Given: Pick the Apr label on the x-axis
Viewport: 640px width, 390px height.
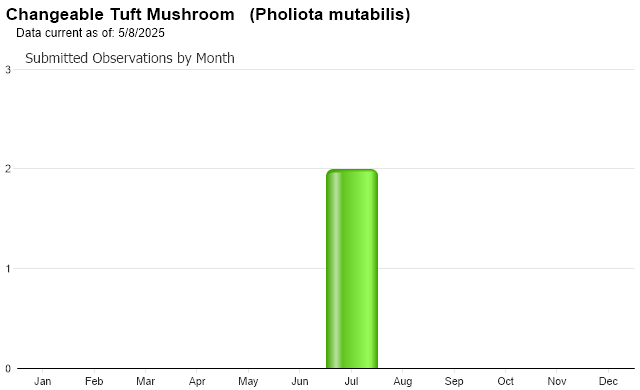Looking at the screenshot, I should 197,381.
